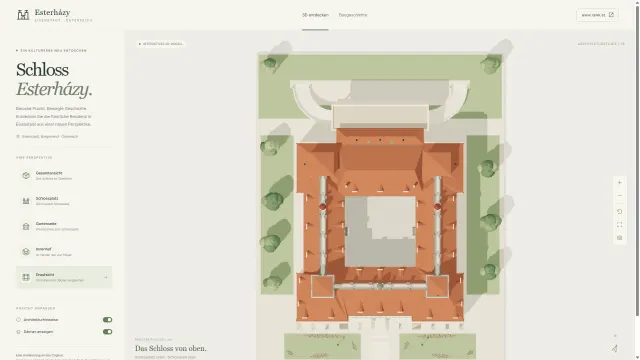Image resolution: width=640 pixels, height=360 pixels.
Task: Click the 'Das Schloss von oben.' caption
Action: click(x=171, y=348)
